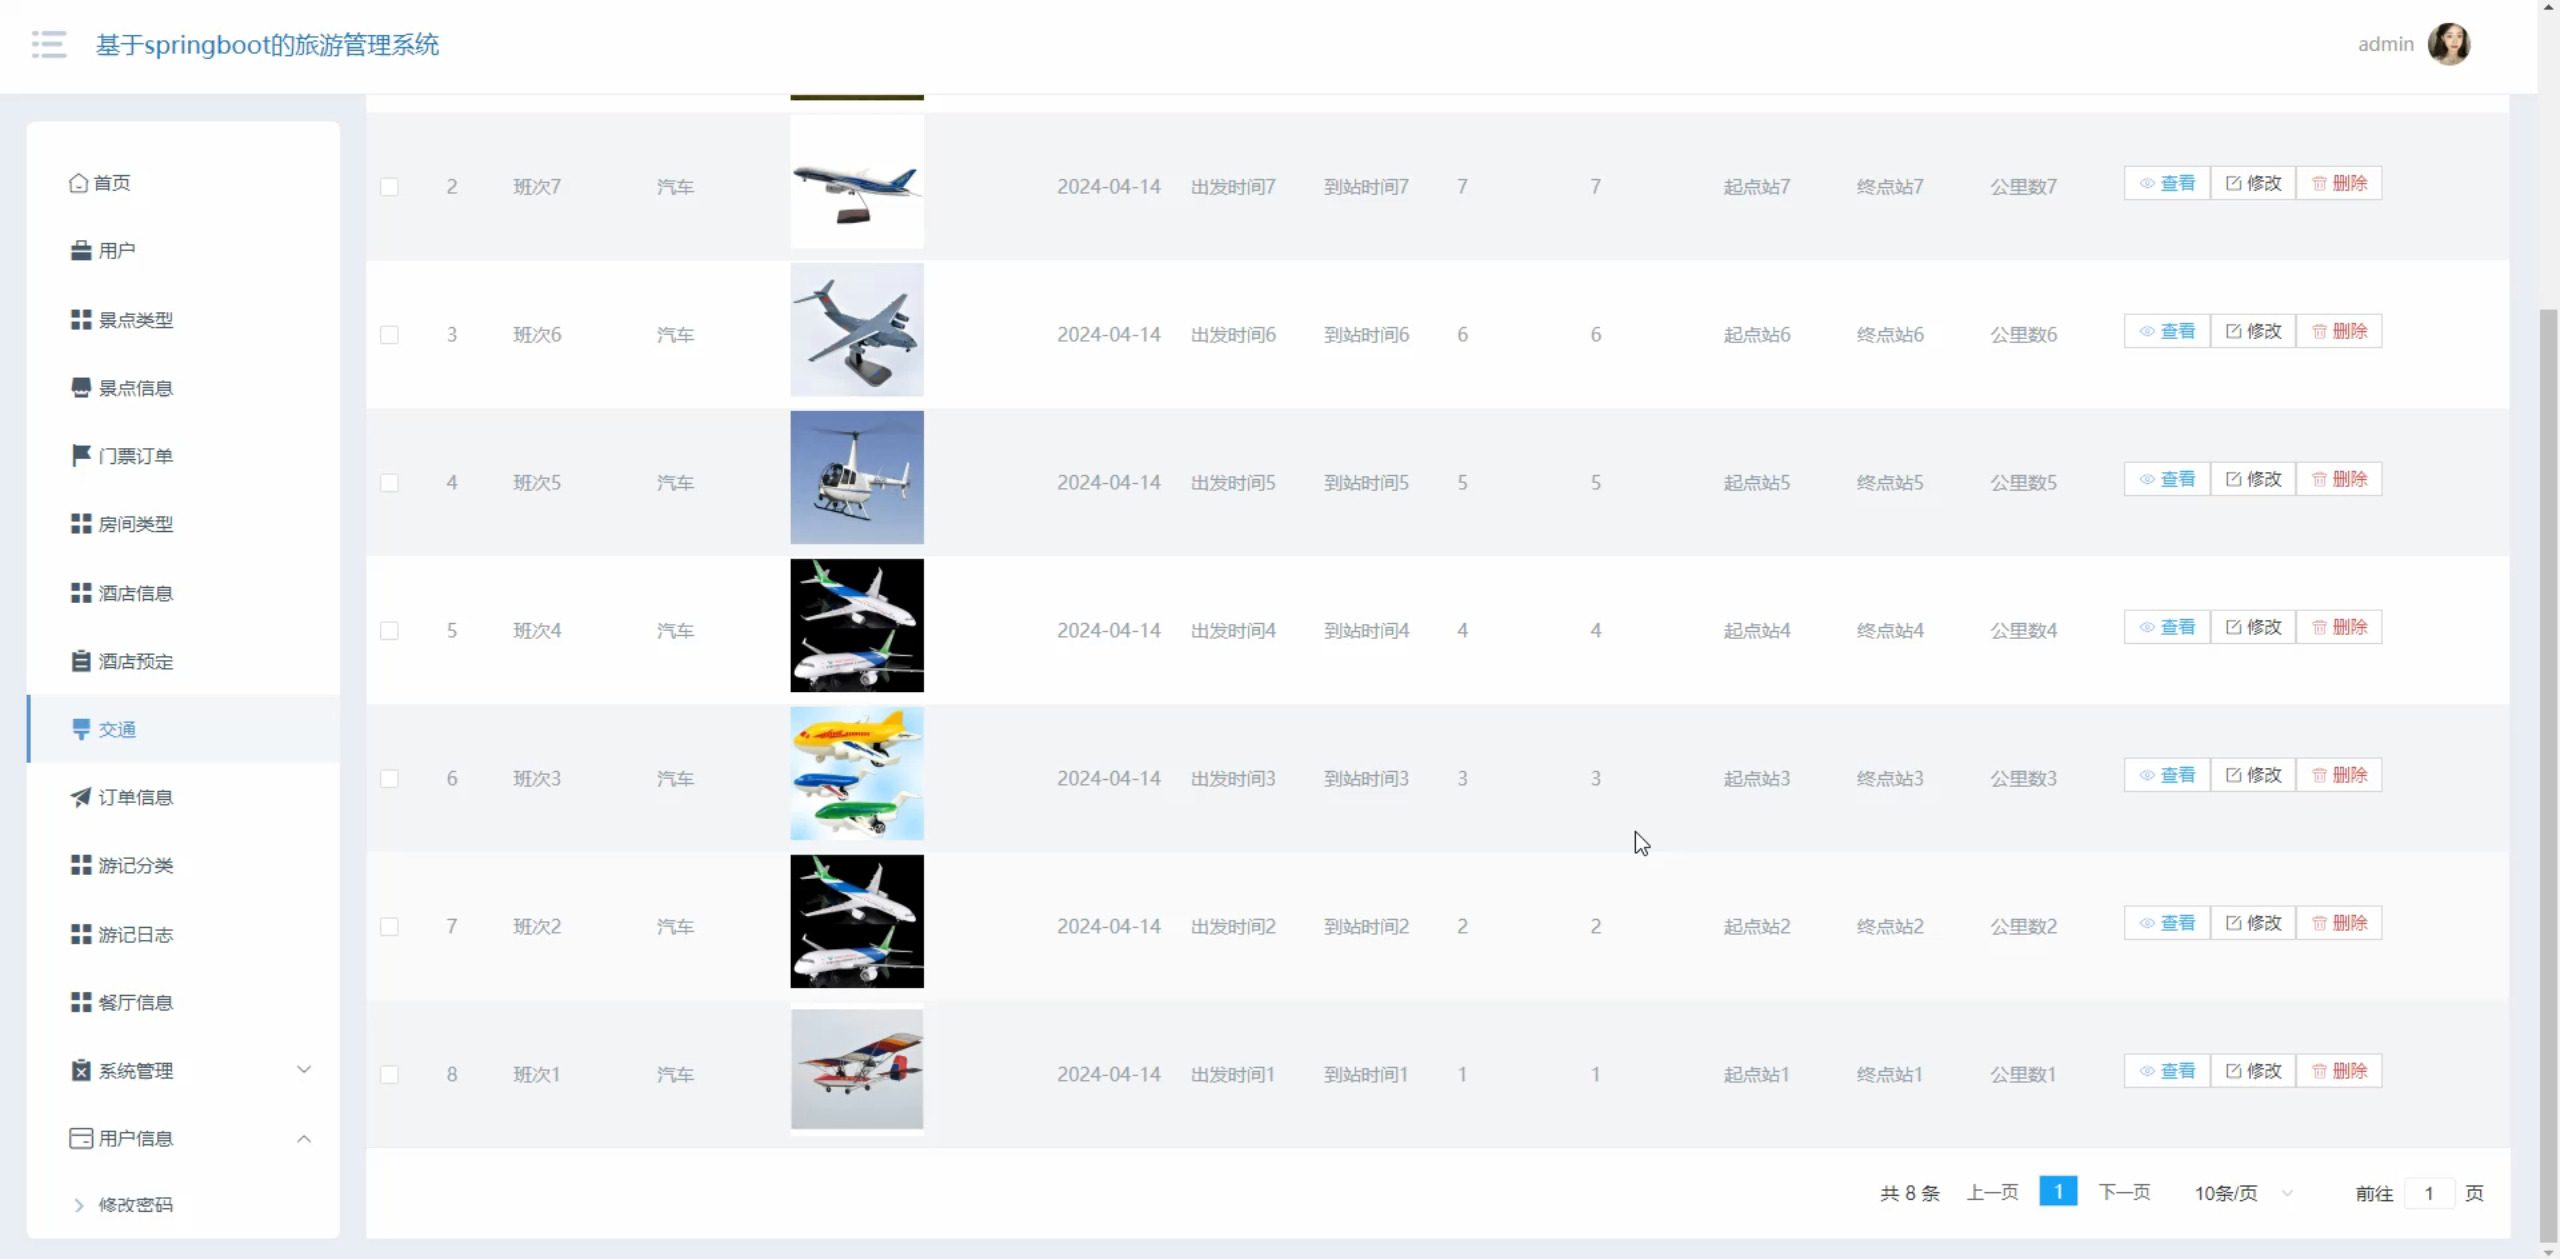
Task: Click 删除 button for 班次3 row
Action: pos(2339,775)
